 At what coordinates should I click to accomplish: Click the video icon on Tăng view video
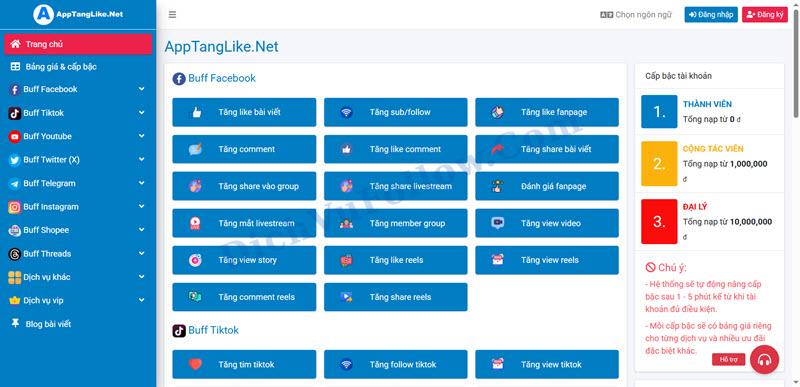tap(497, 223)
